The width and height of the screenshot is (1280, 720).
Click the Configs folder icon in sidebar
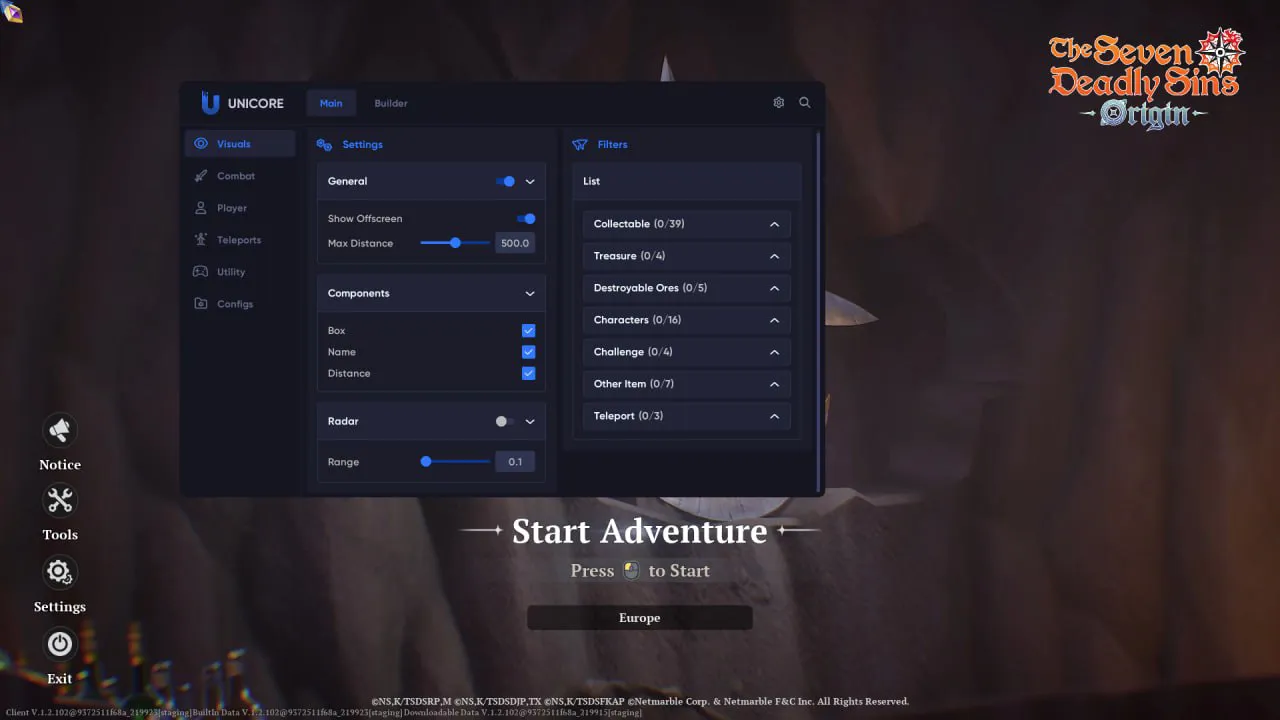click(201, 304)
